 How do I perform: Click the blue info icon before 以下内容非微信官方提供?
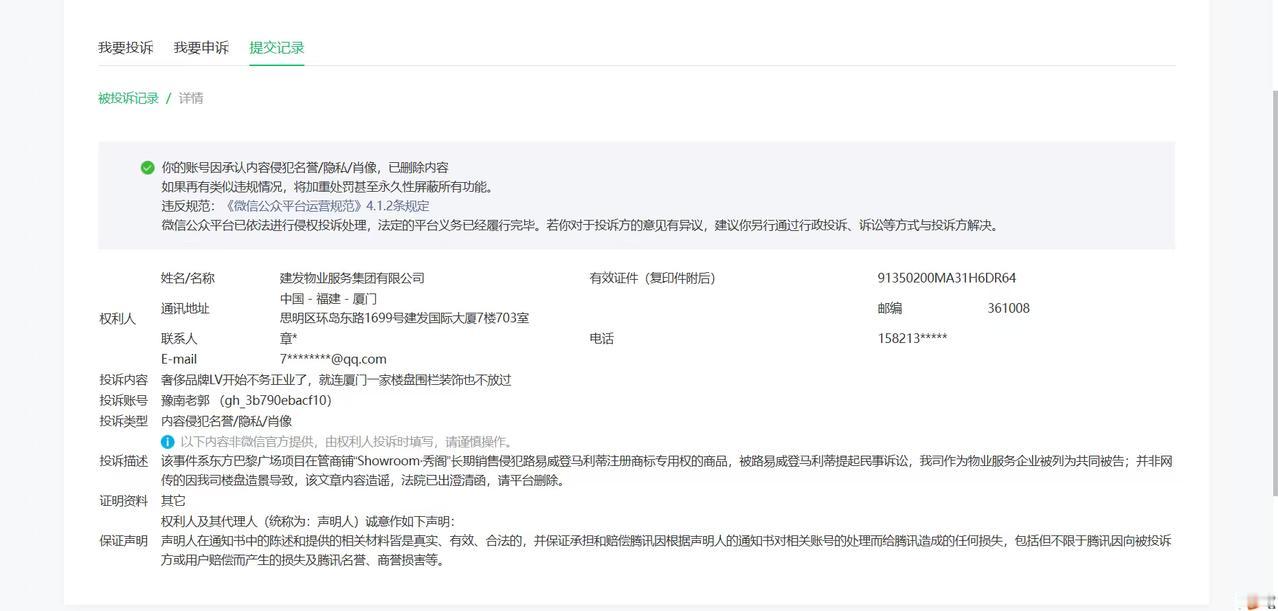coord(168,441)
